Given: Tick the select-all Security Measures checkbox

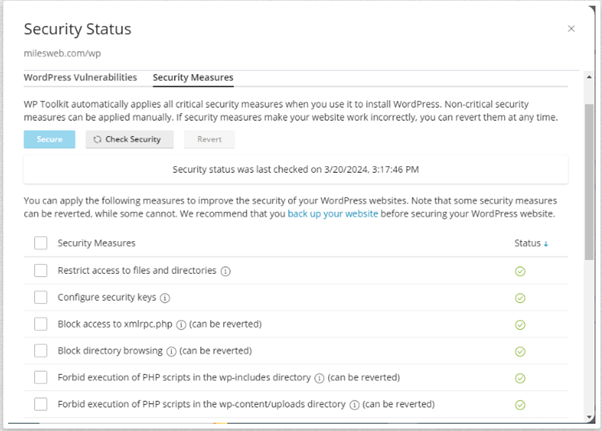Looking at the screenshot, I should pyautogui.click(x=41, y=243).
